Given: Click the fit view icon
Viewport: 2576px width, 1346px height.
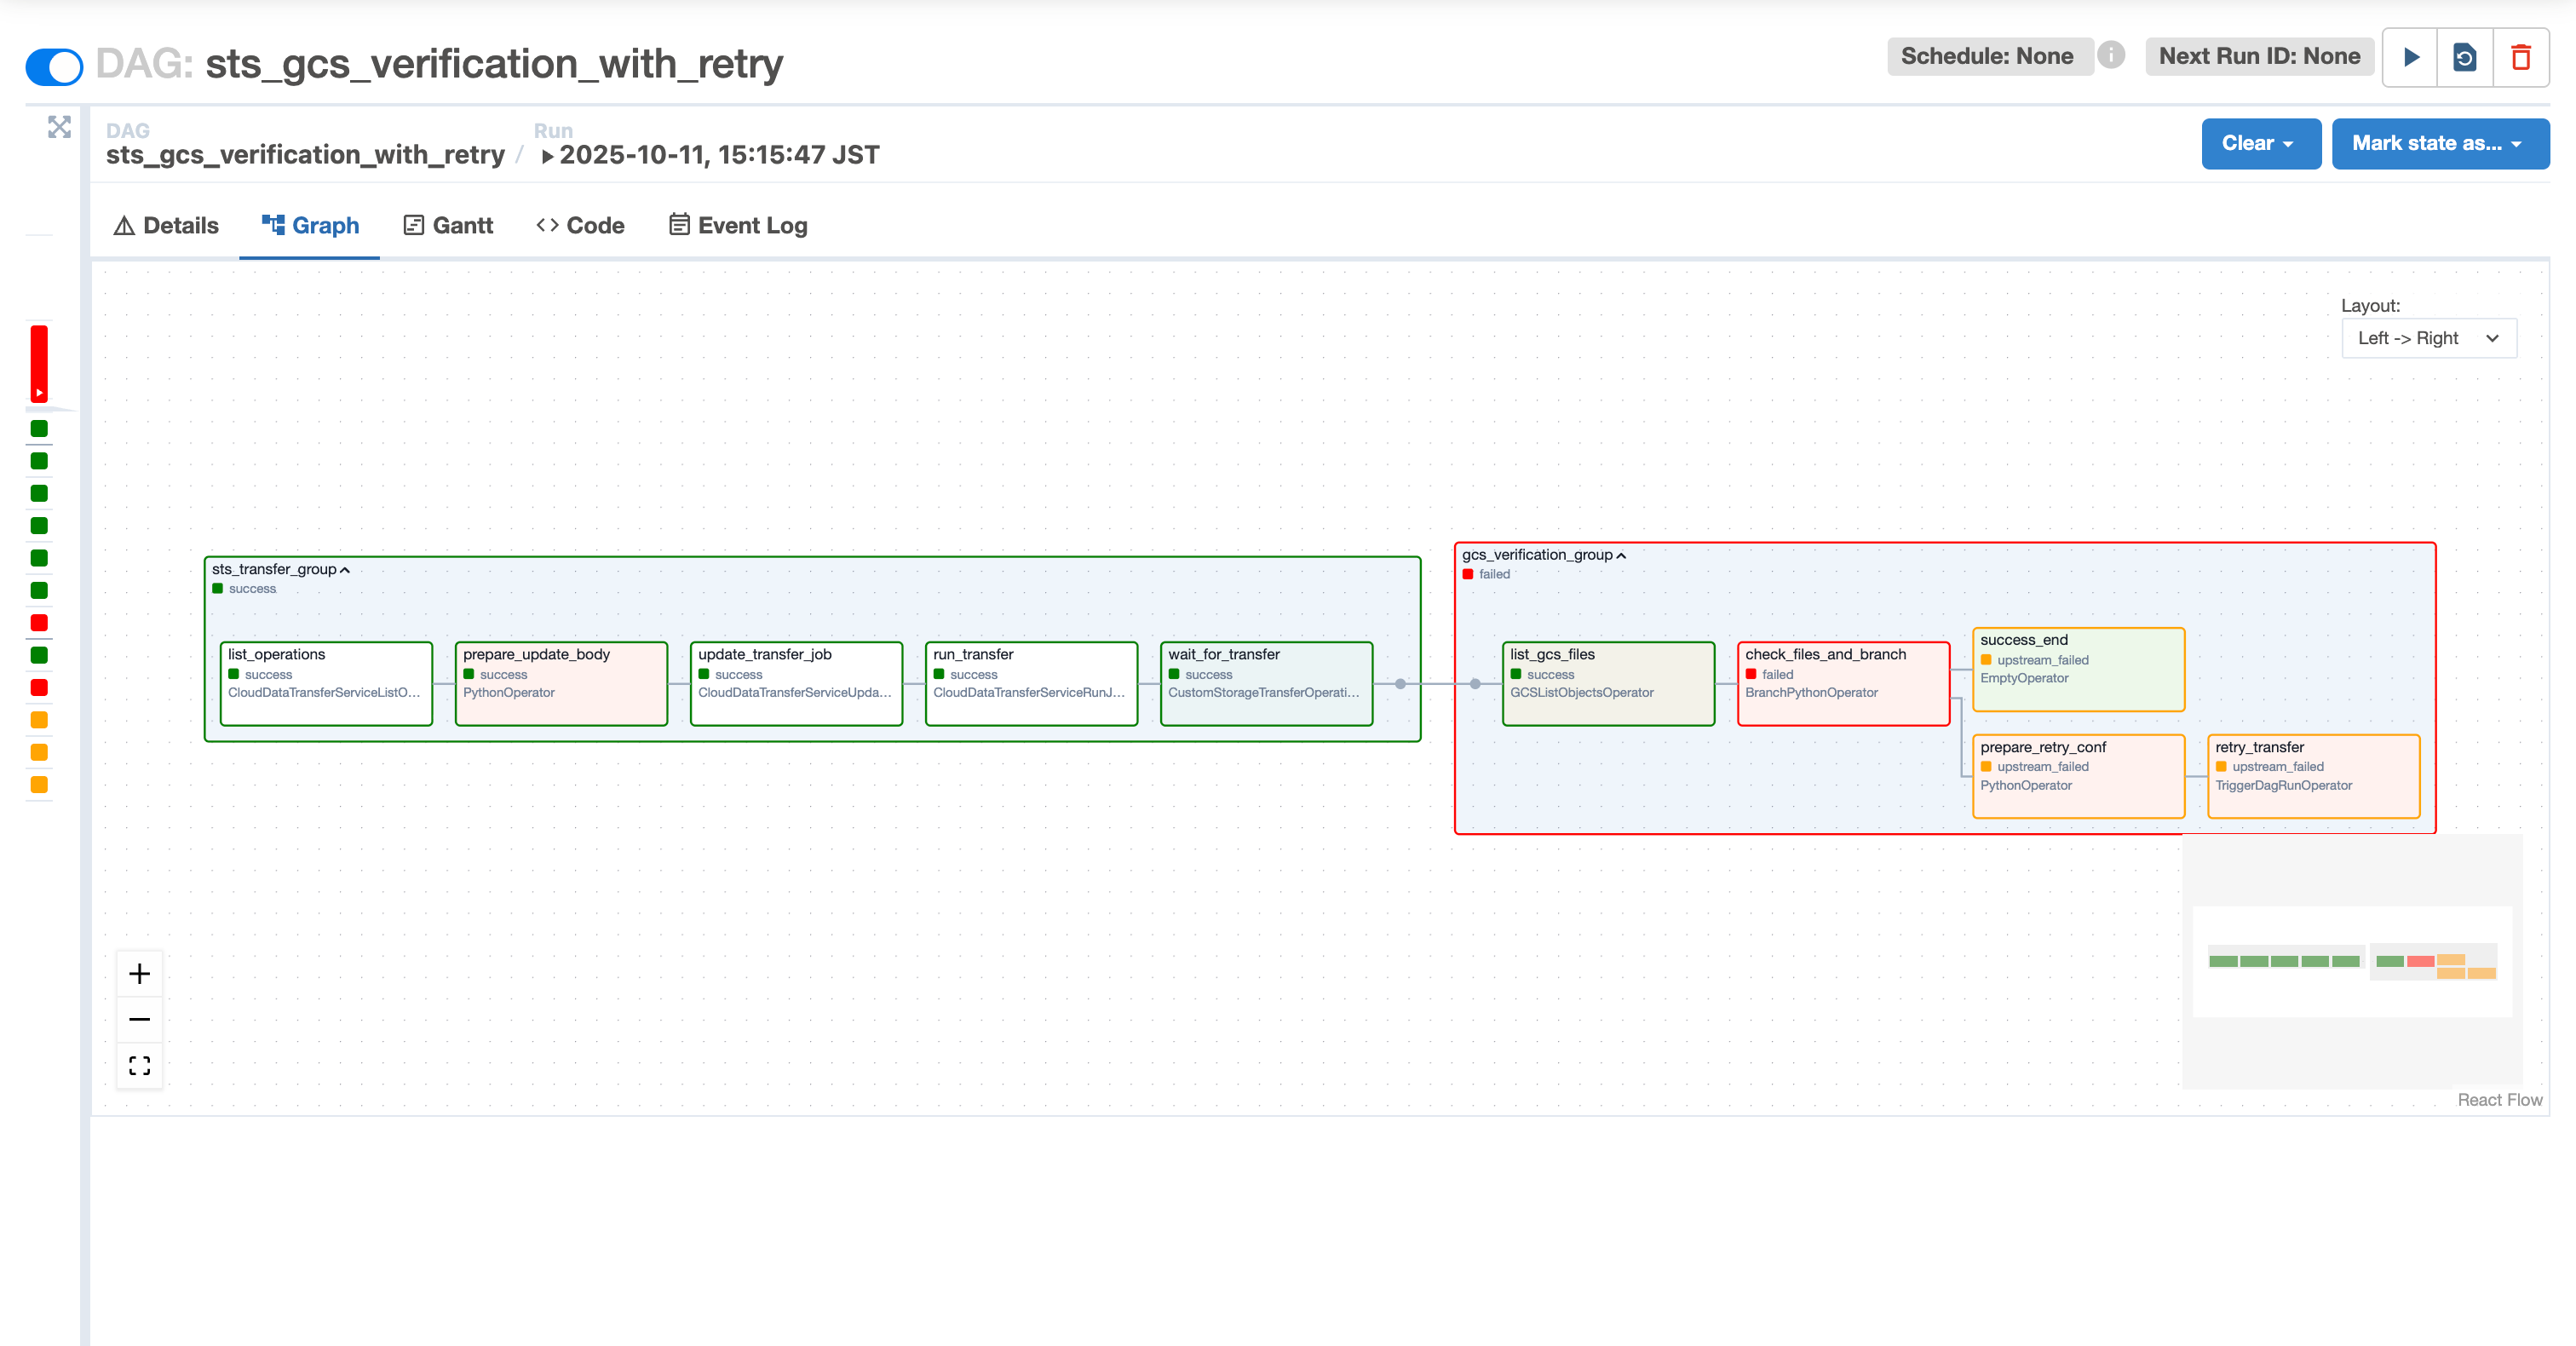Looking at the screenshot, I should (x=140, y=1065).
